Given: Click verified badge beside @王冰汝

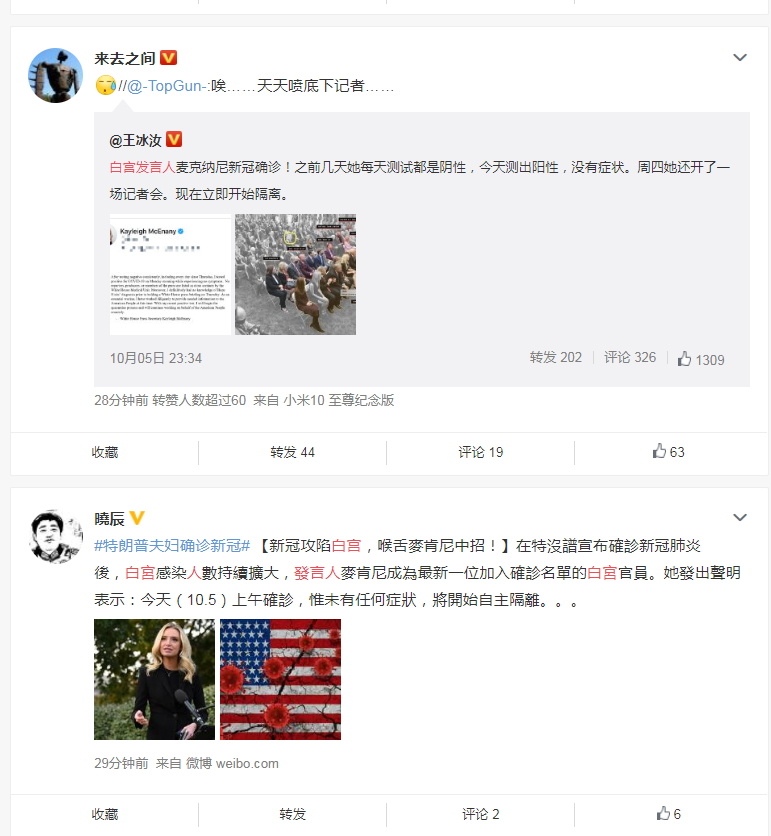Looking at the screenshot, I should tap(174, 139).
